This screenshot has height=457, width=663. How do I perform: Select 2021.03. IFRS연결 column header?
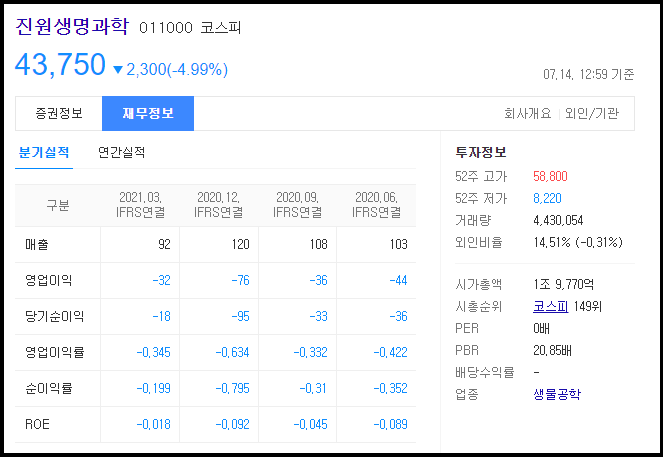click(140, 205)
